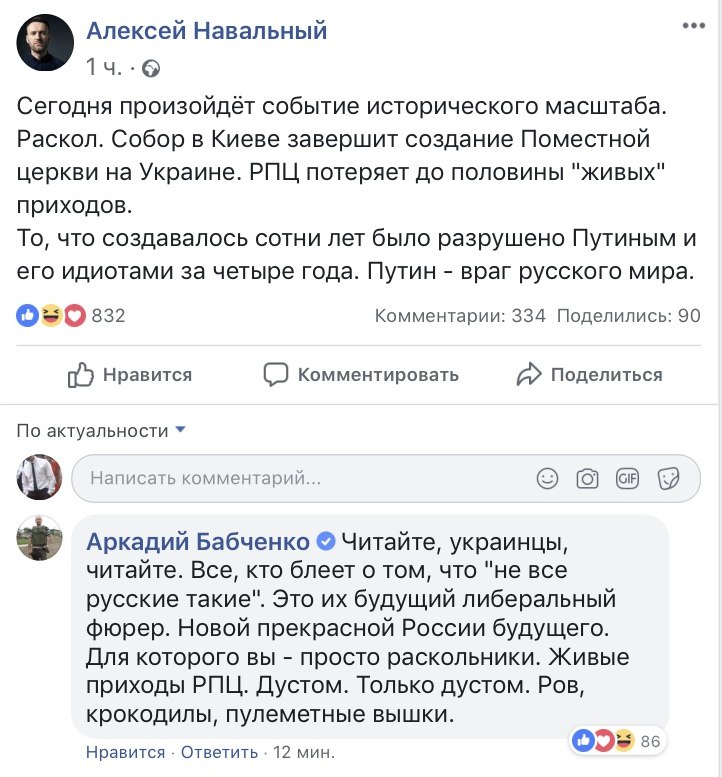
Task: Click the comment reaction icons showing 86
Action: tap(603, 741)
